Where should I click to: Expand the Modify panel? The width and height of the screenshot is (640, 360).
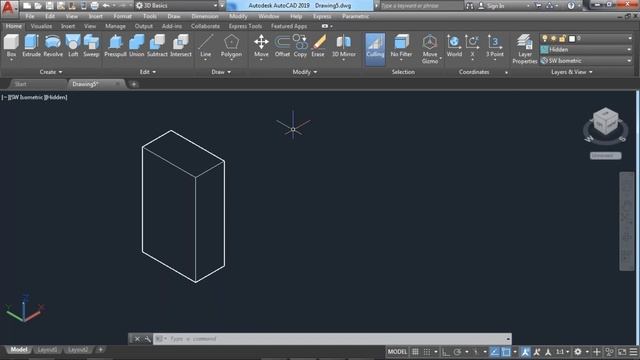click(x=304, y=72)
